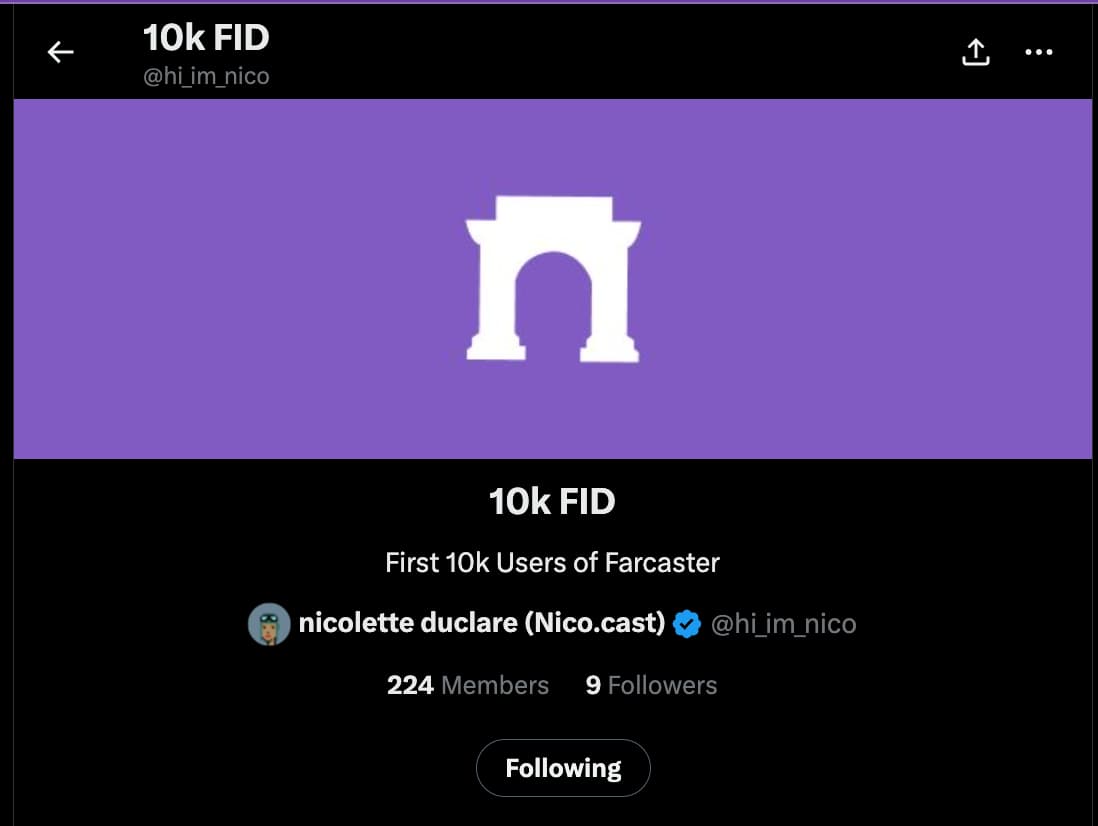Go back using the left arrow
Viewport: 1098px width, 826px height.
[x=61, y=53]
